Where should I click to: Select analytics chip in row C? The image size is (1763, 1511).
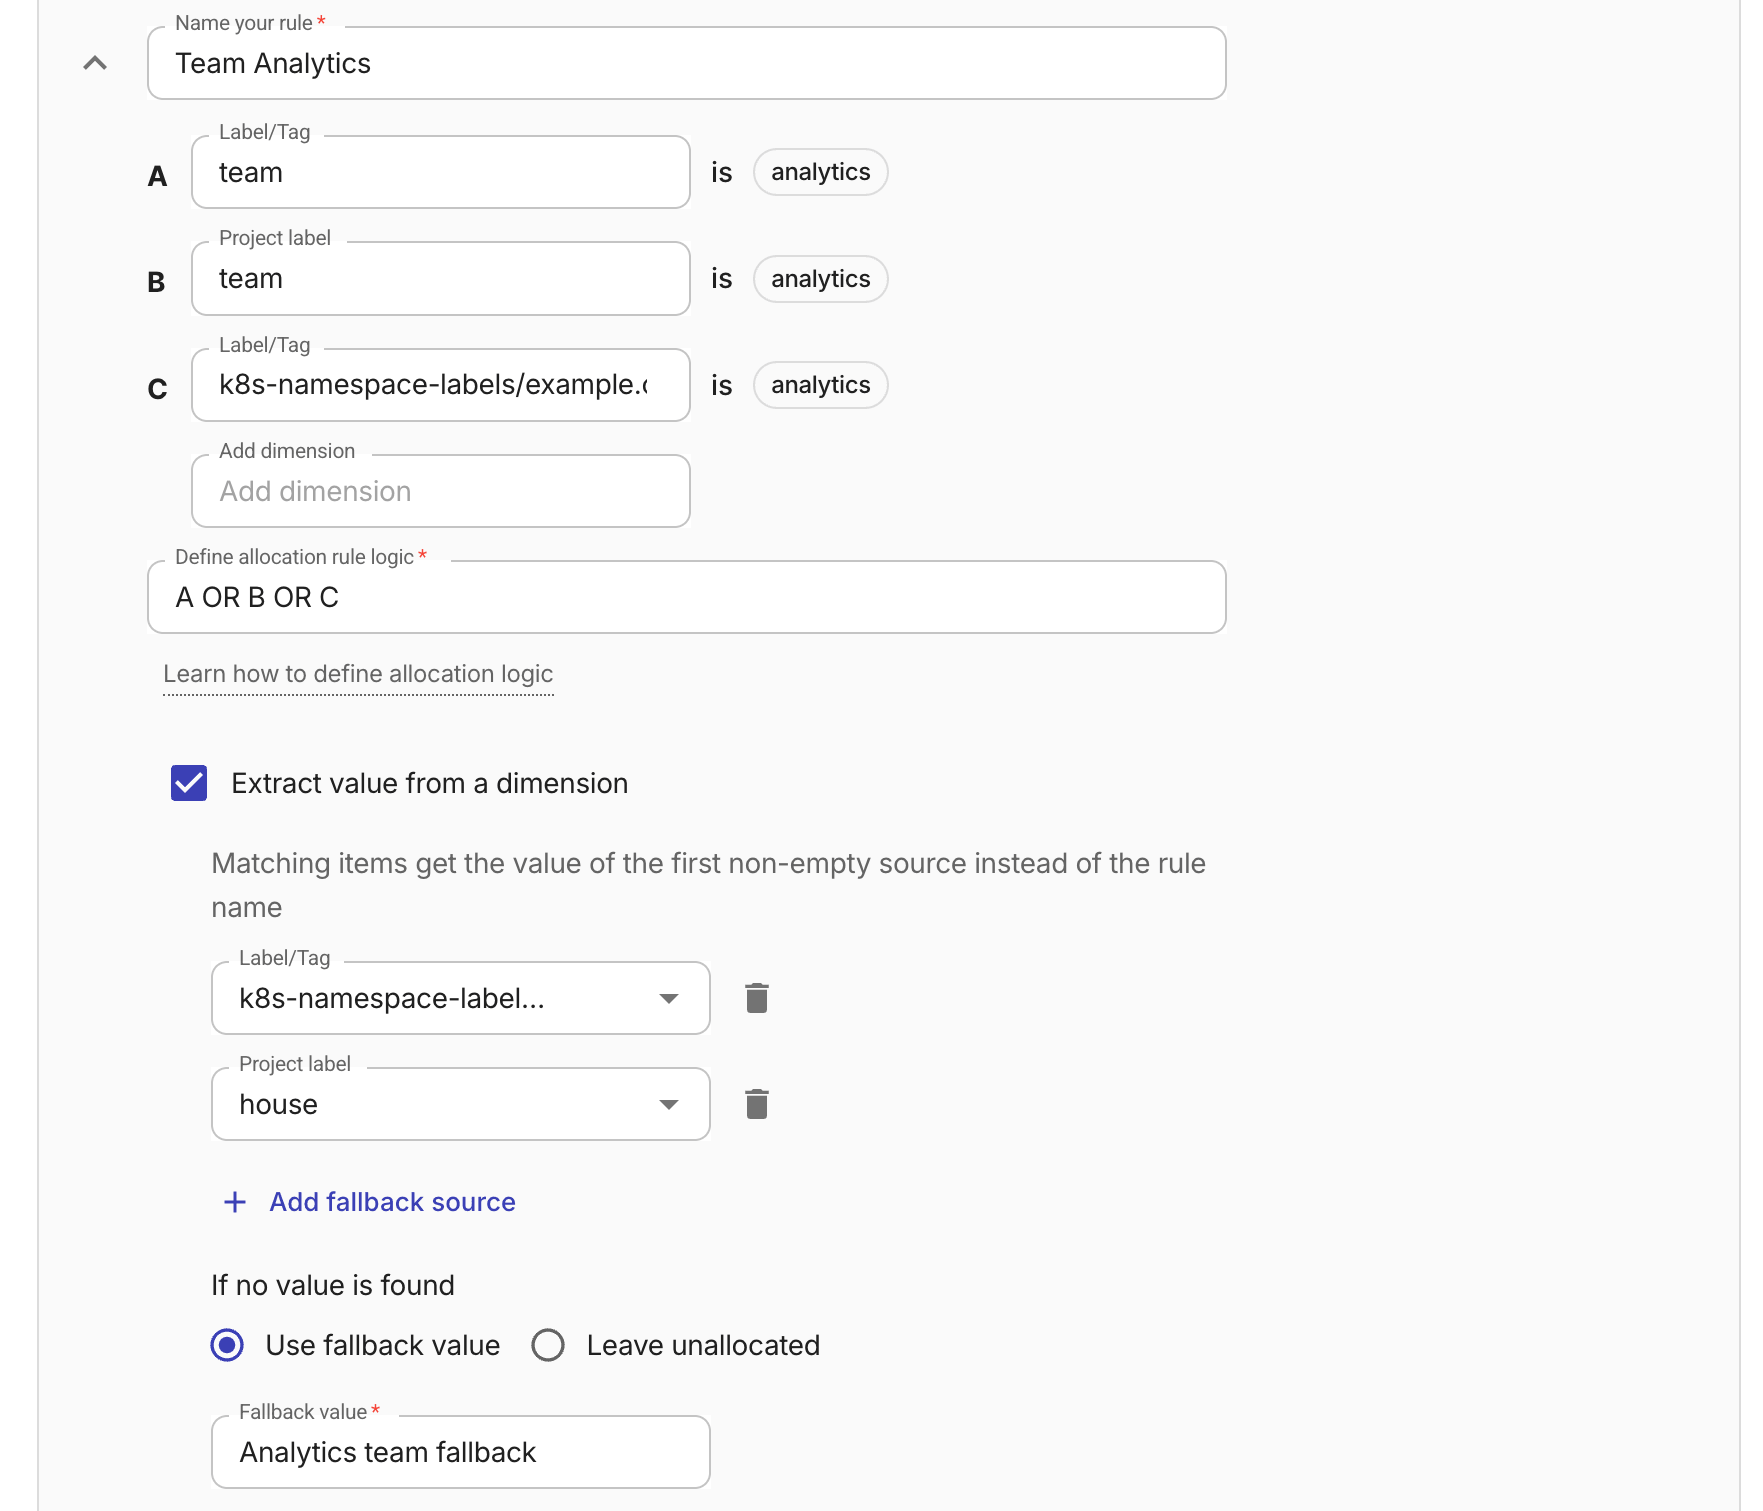pyautogui.click(x=820, y=385)
